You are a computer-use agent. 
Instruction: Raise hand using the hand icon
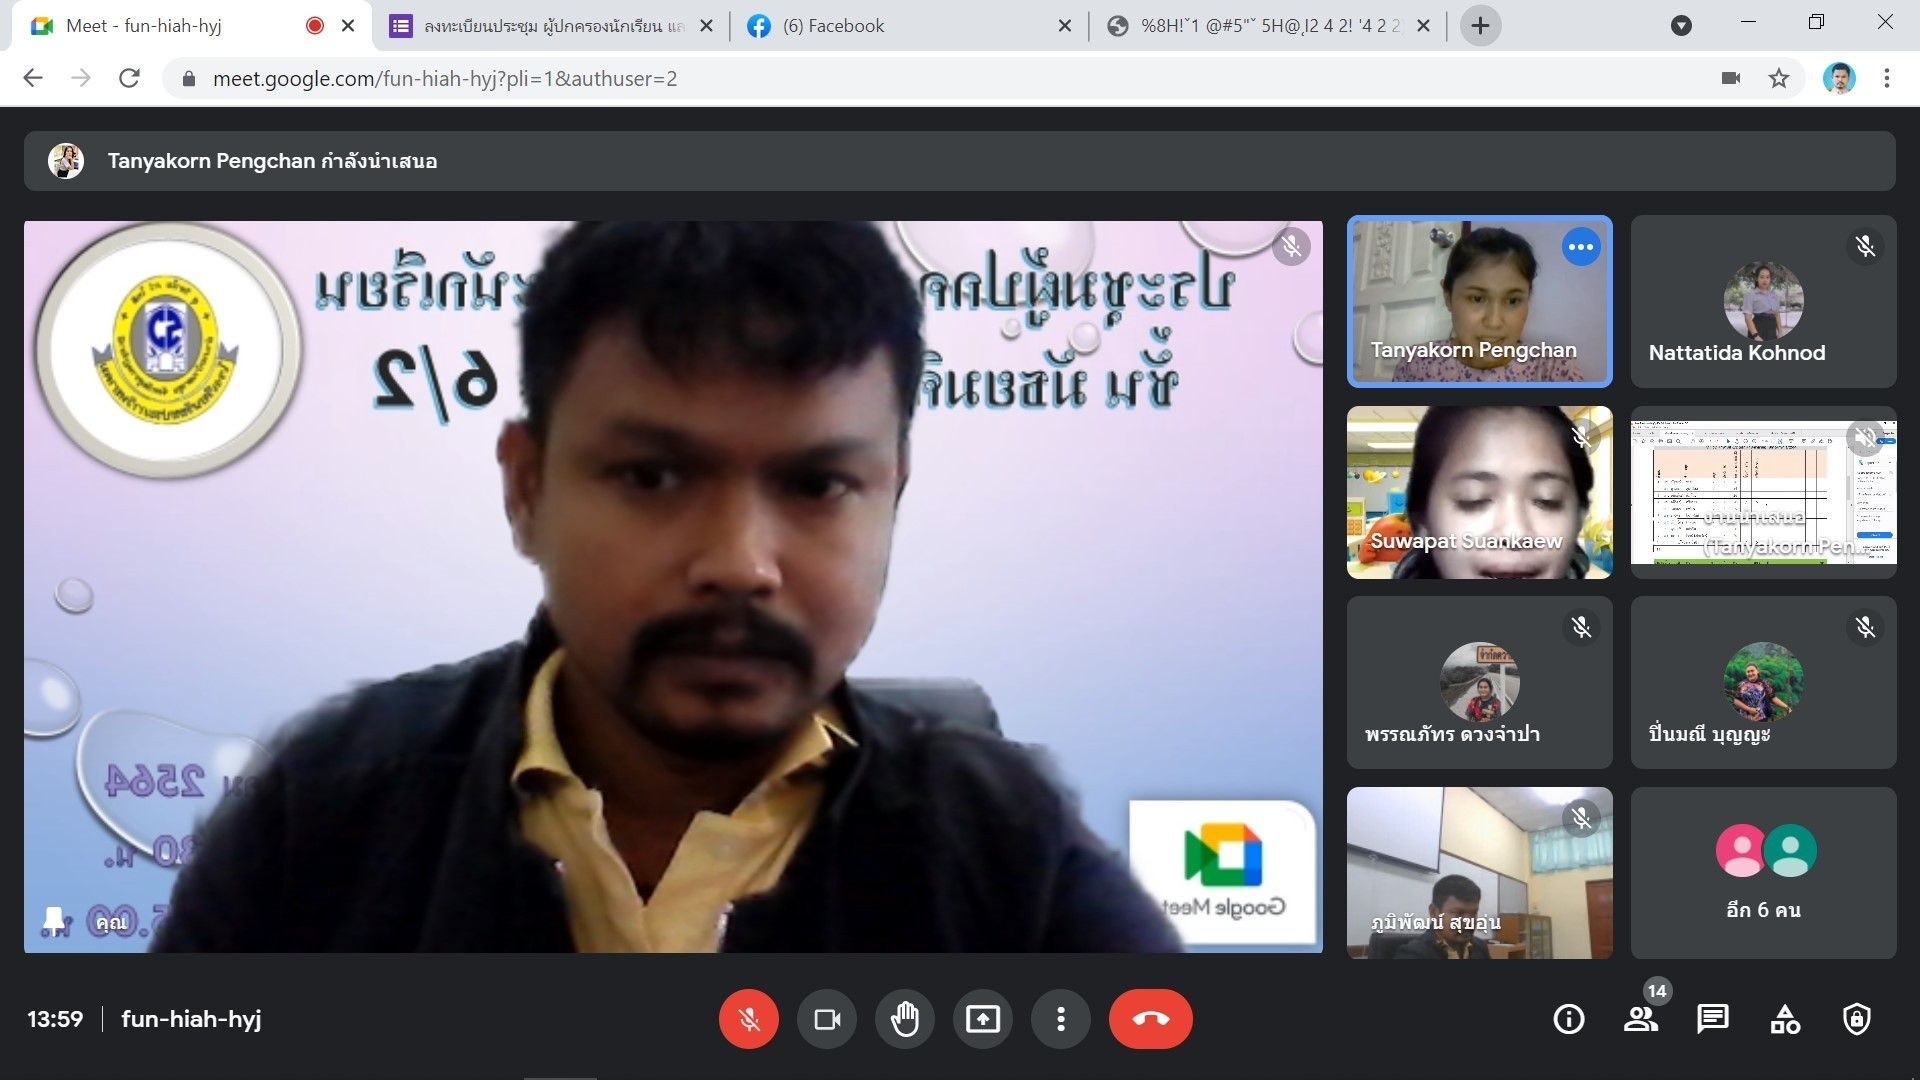pos(904,1019)
